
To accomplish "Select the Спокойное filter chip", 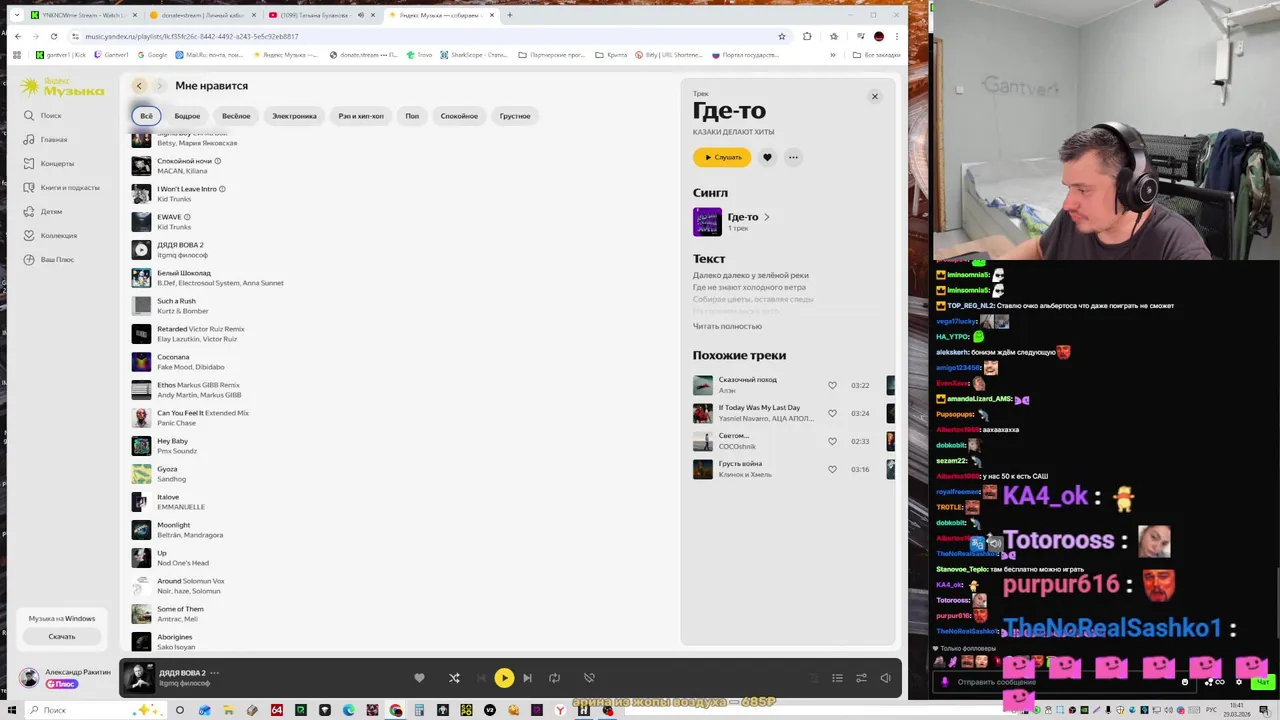I will pos(459,116).
